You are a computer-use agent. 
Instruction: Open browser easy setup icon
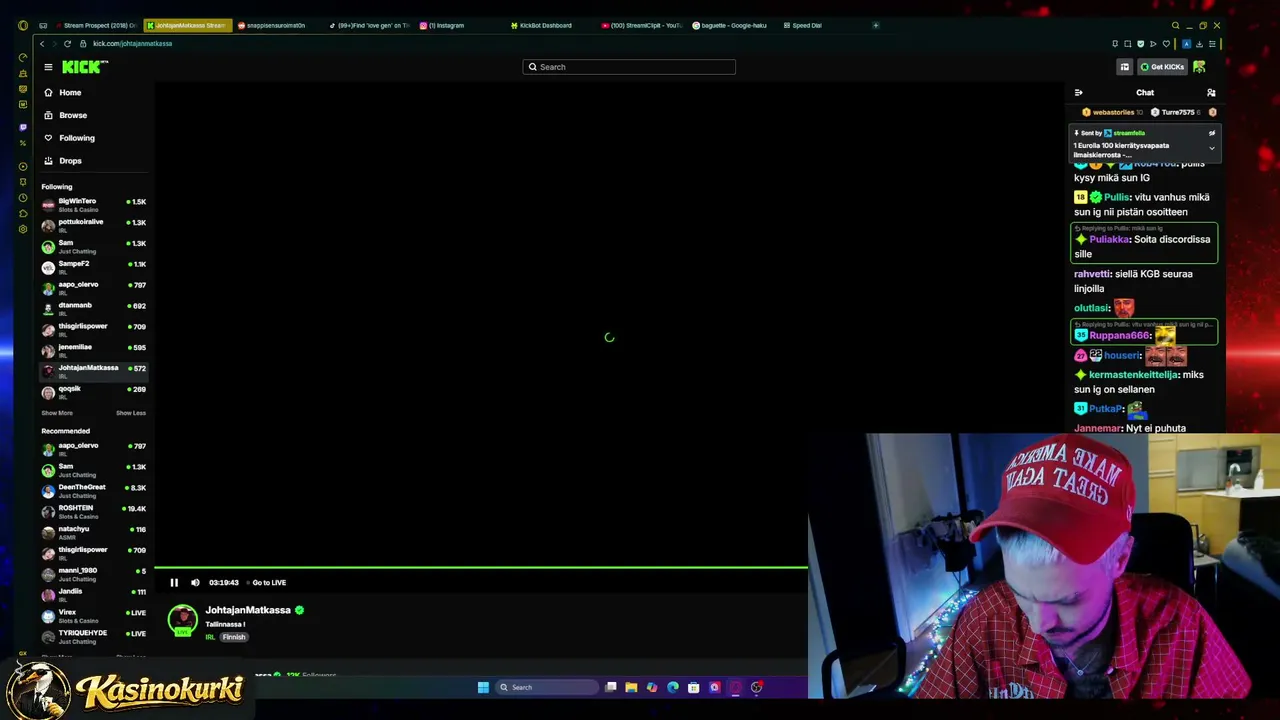pos(1212,44)
